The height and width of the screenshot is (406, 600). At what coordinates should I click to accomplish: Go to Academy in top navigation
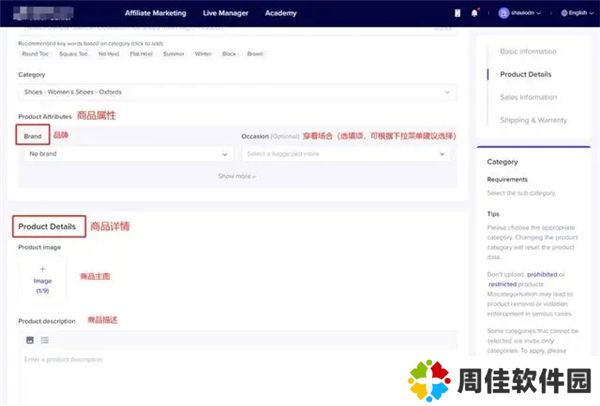(280, 13)
